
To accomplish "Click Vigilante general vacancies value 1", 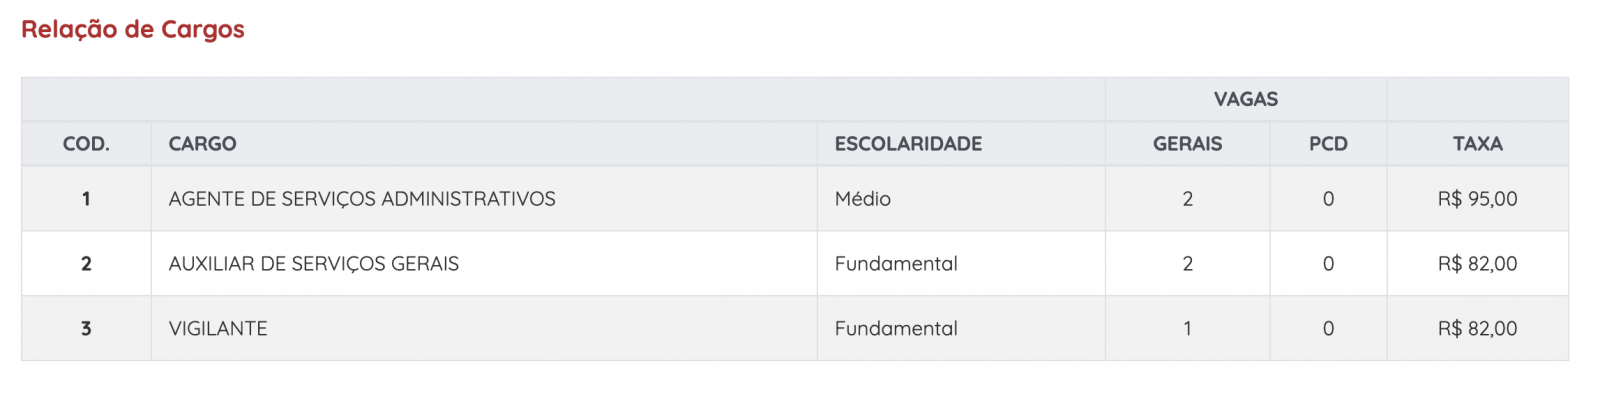I will pos(1188,329).
